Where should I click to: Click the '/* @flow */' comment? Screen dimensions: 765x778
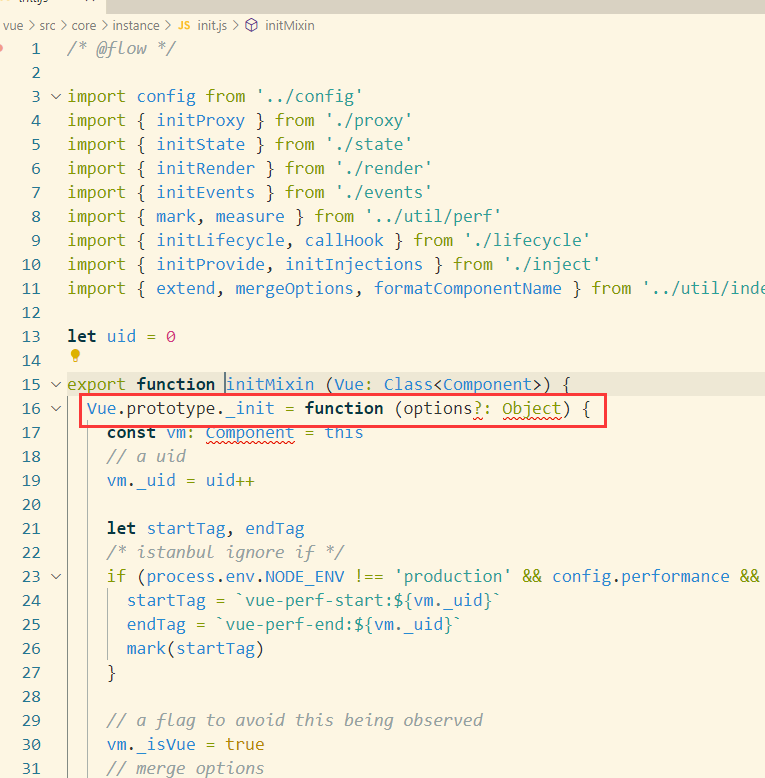[122, 49]
